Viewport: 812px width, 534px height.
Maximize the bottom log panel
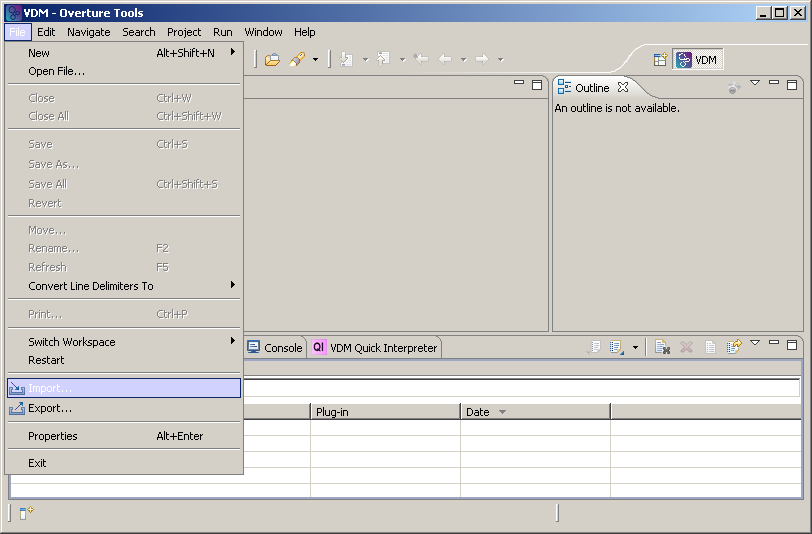pos(792,344)
